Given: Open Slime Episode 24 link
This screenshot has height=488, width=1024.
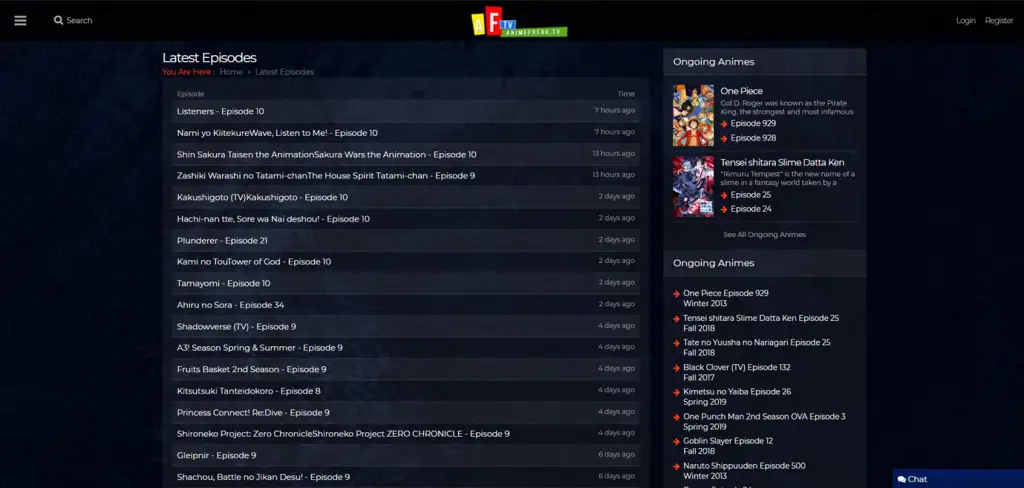Looking at the screenshot, I should pos(750,209).
